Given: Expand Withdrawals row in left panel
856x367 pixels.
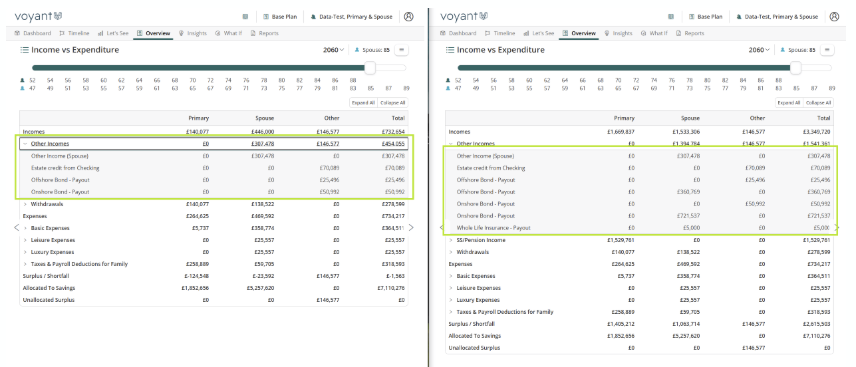Looking at the screenshot, I should [x=25, y=204].
